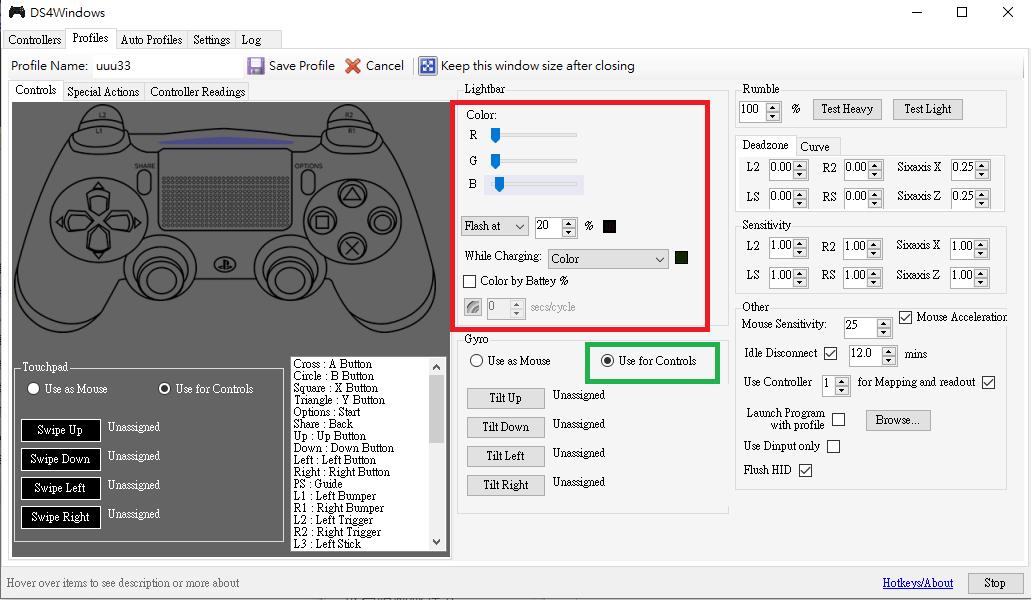
Task: Enable Color by Battery % checkbox
Action: pos(470,282)
